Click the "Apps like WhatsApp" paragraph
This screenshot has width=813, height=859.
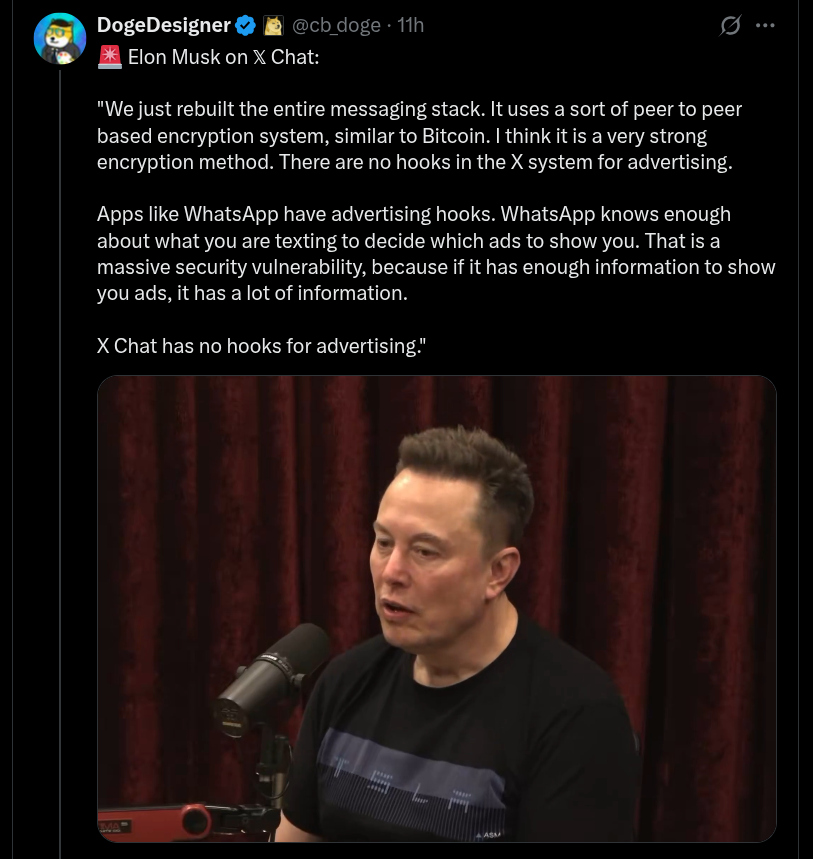click(436, 253)
